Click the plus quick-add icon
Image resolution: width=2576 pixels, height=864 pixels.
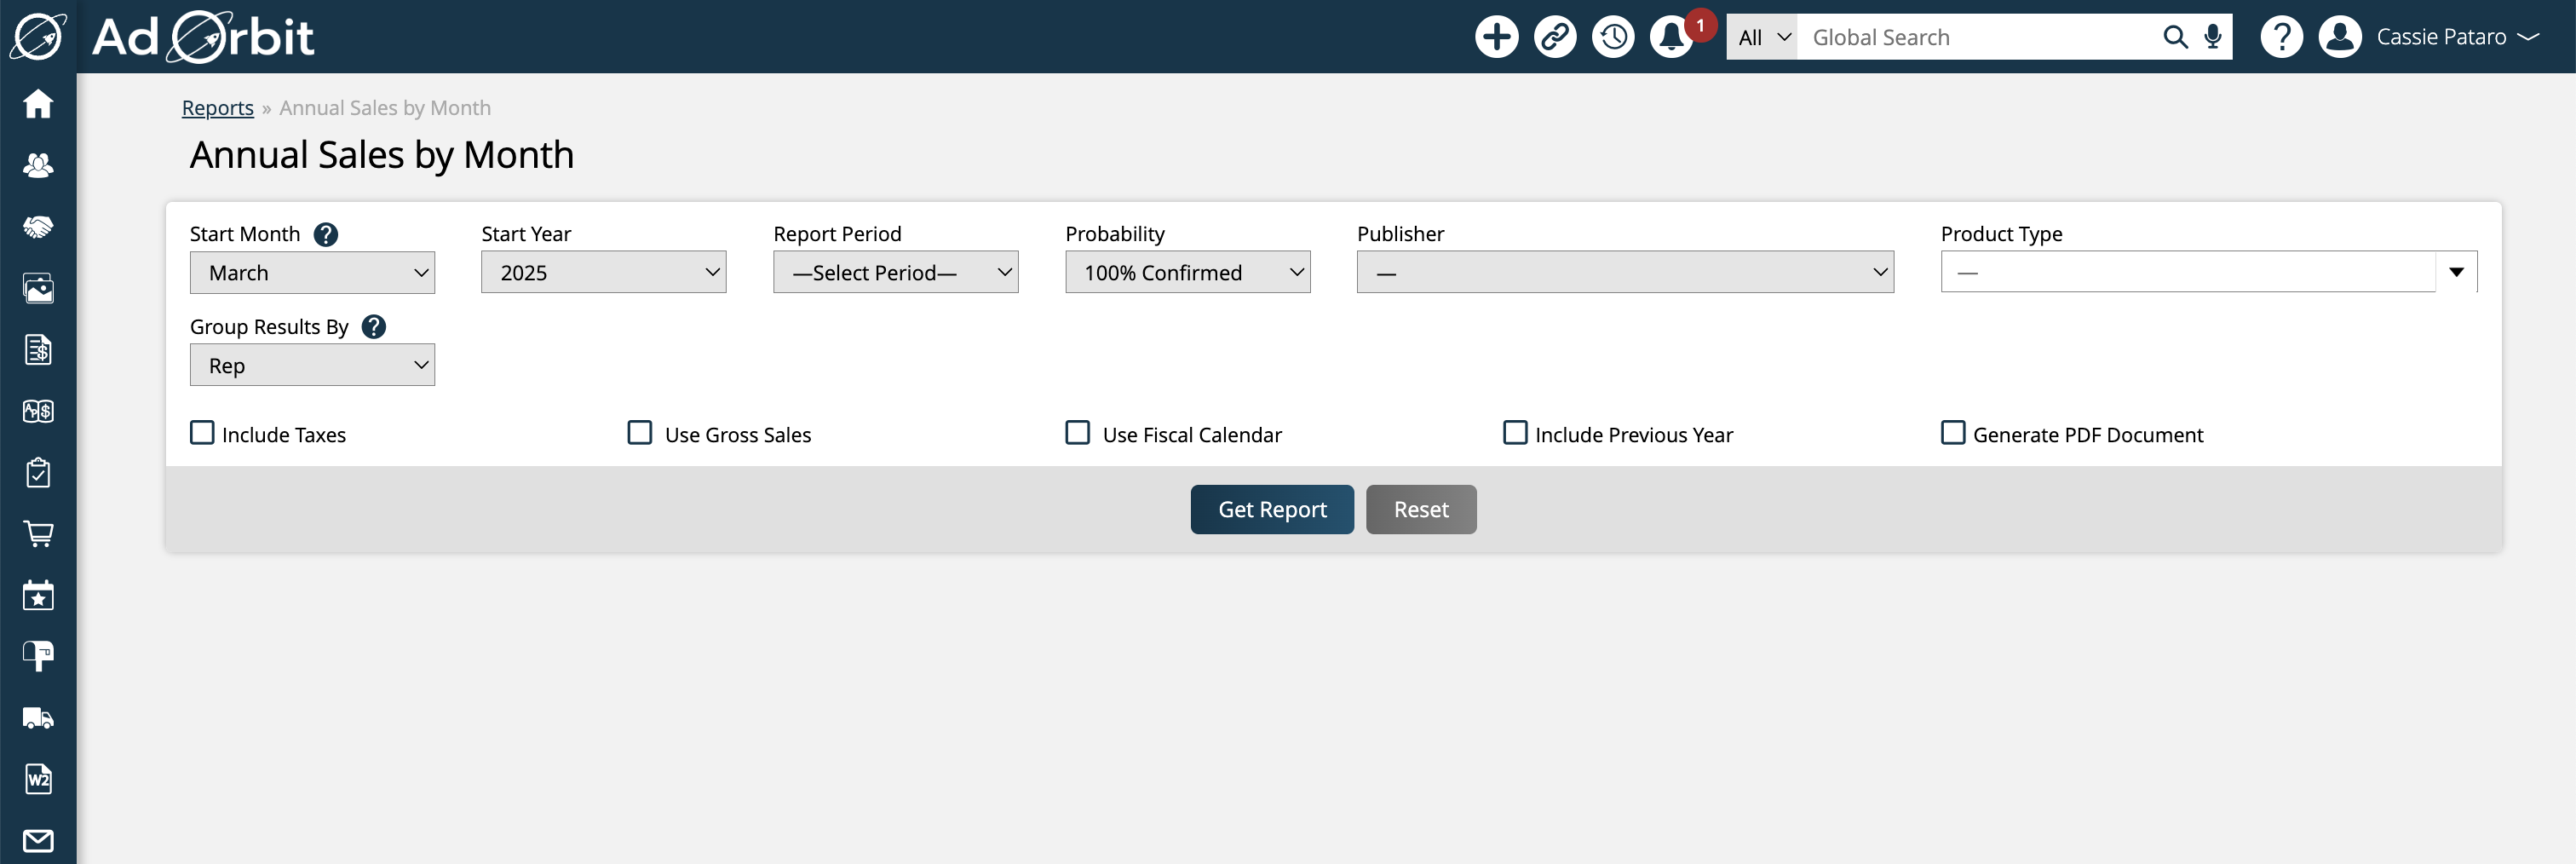click(x=1496, y=37)
